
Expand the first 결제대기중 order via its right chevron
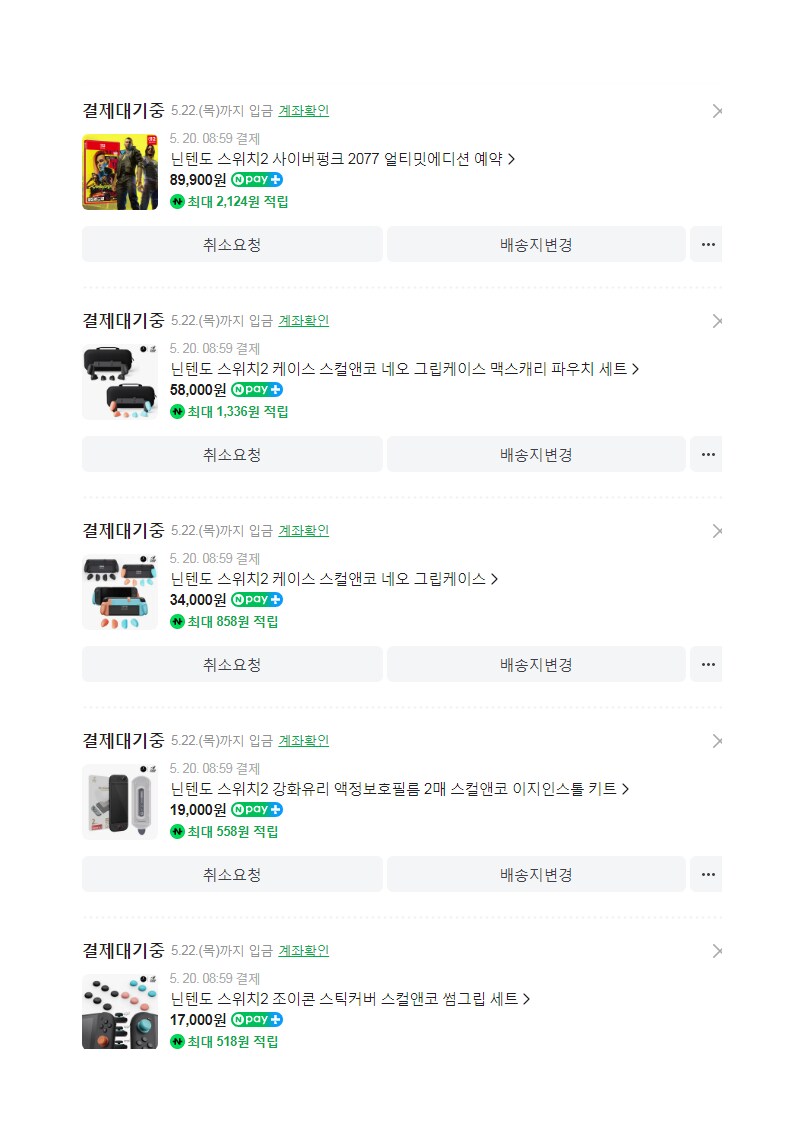pos(717,111)
